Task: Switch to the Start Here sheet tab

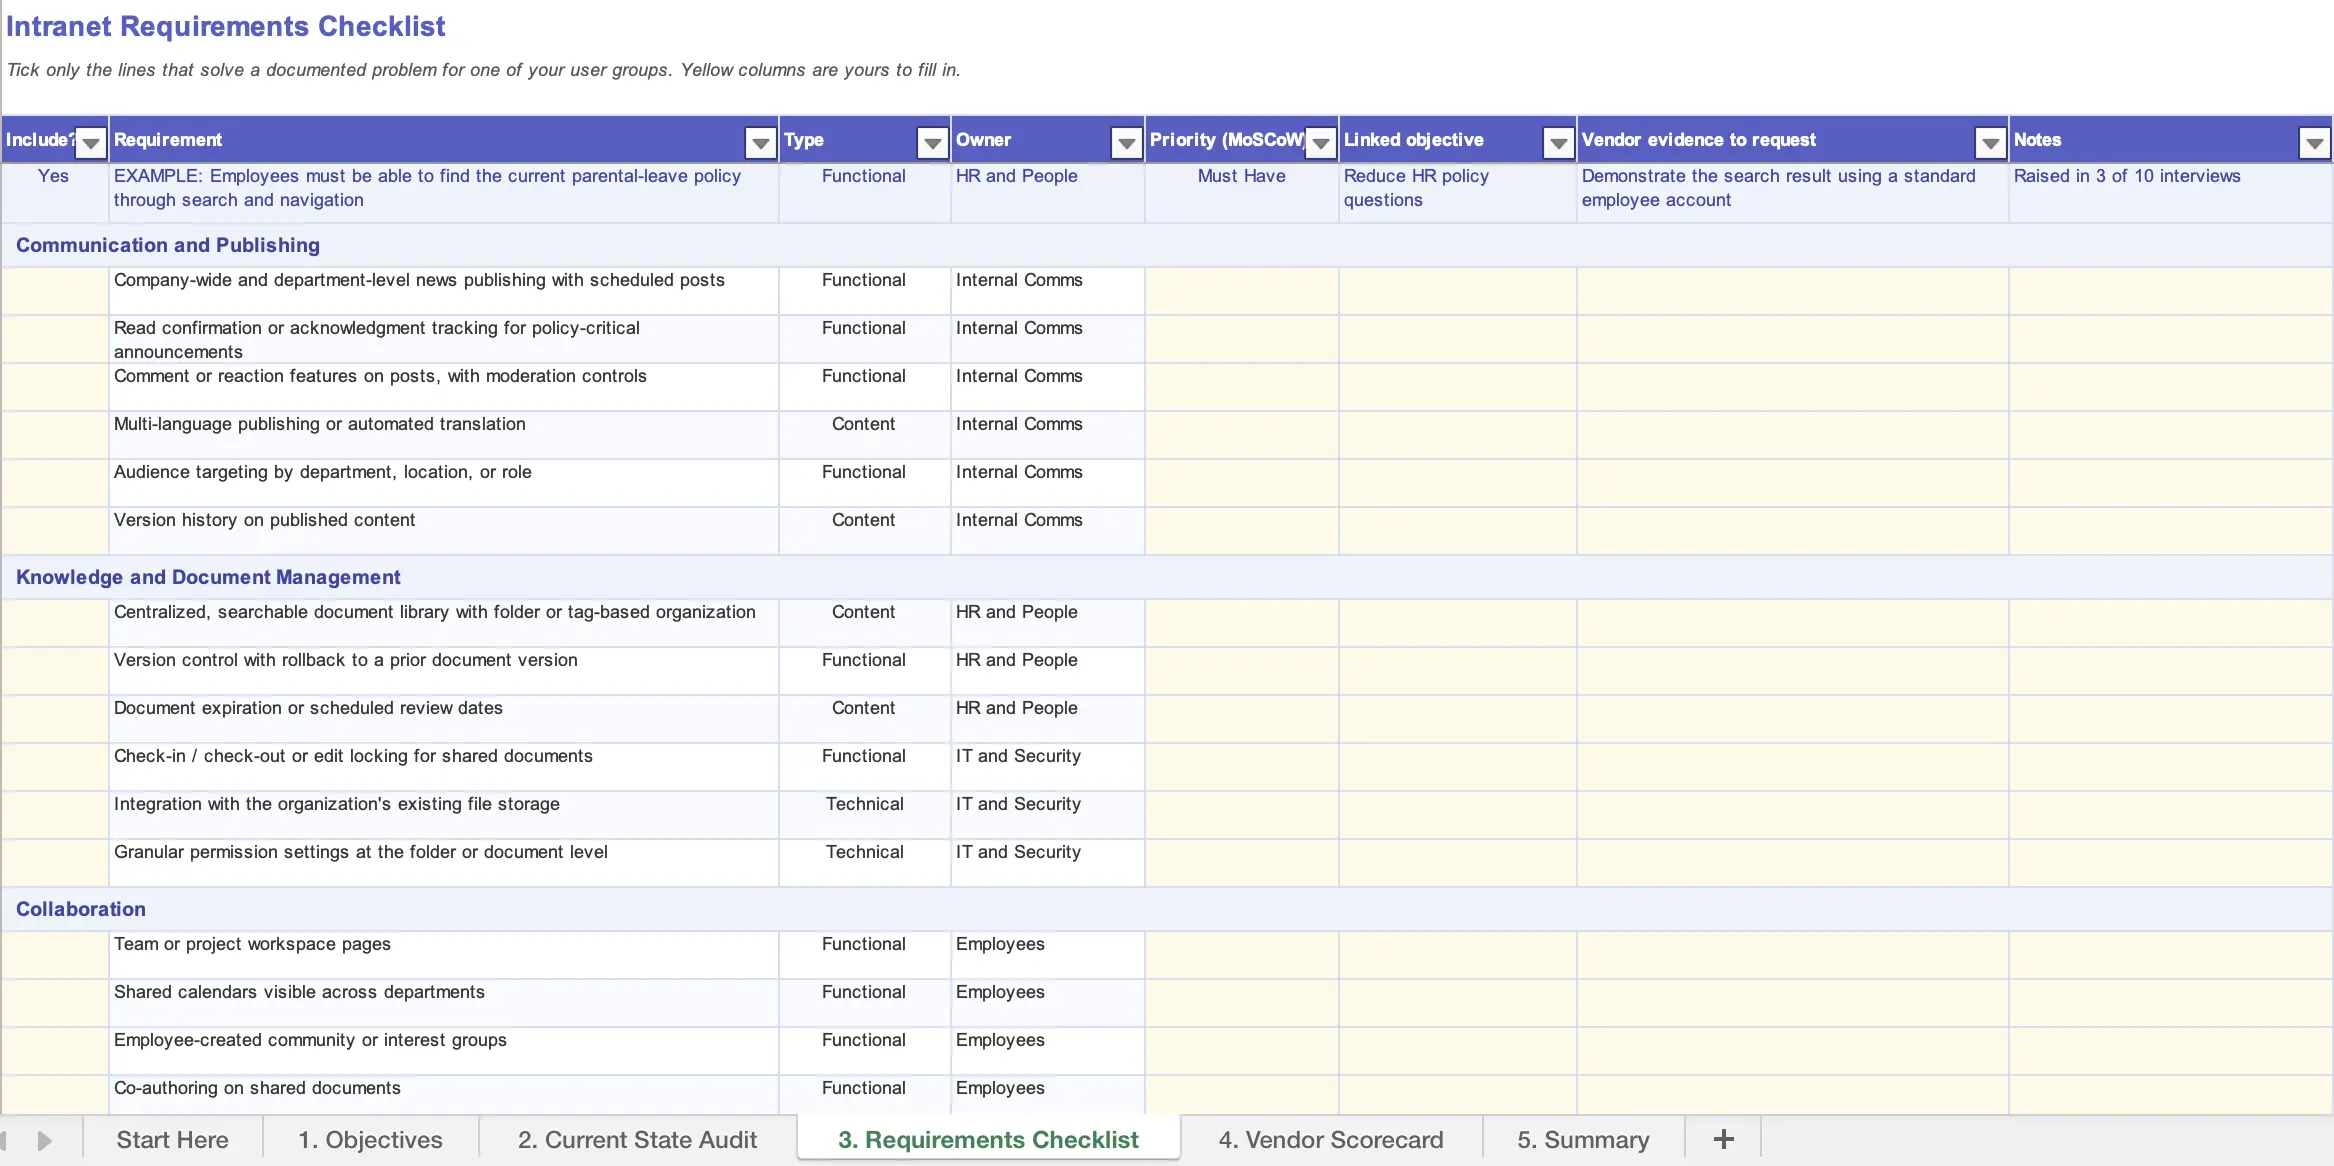Action: pyautogui.click(x=172, y=1140)
